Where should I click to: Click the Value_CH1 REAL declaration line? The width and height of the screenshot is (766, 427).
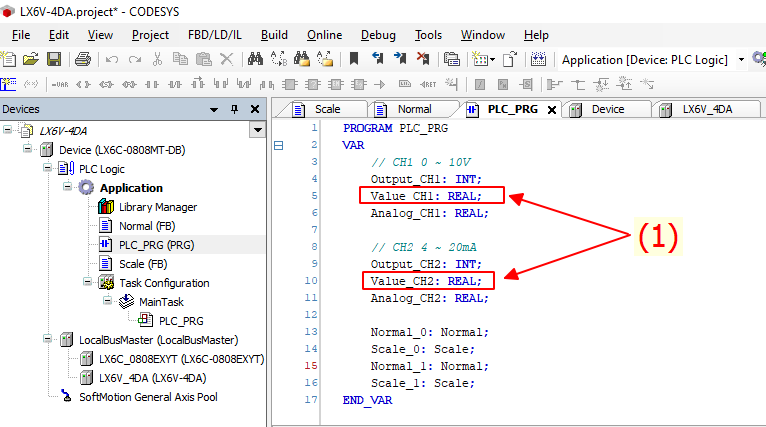[425, 196]
